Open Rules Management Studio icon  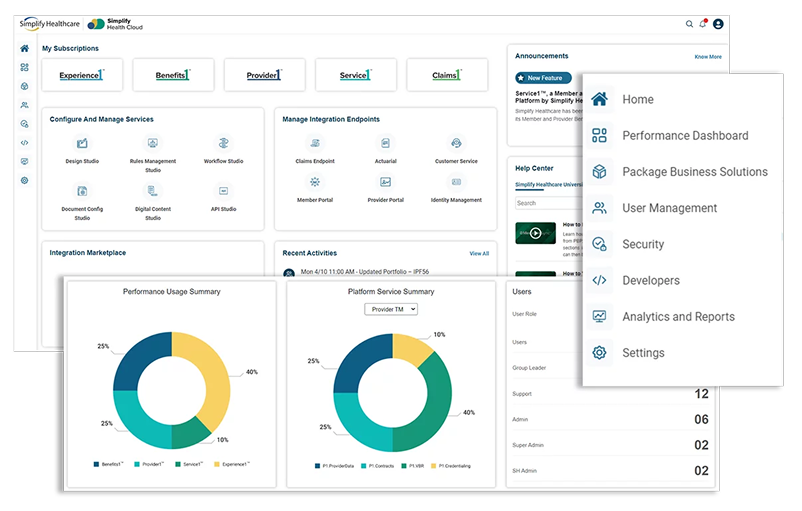pos(153,144)
